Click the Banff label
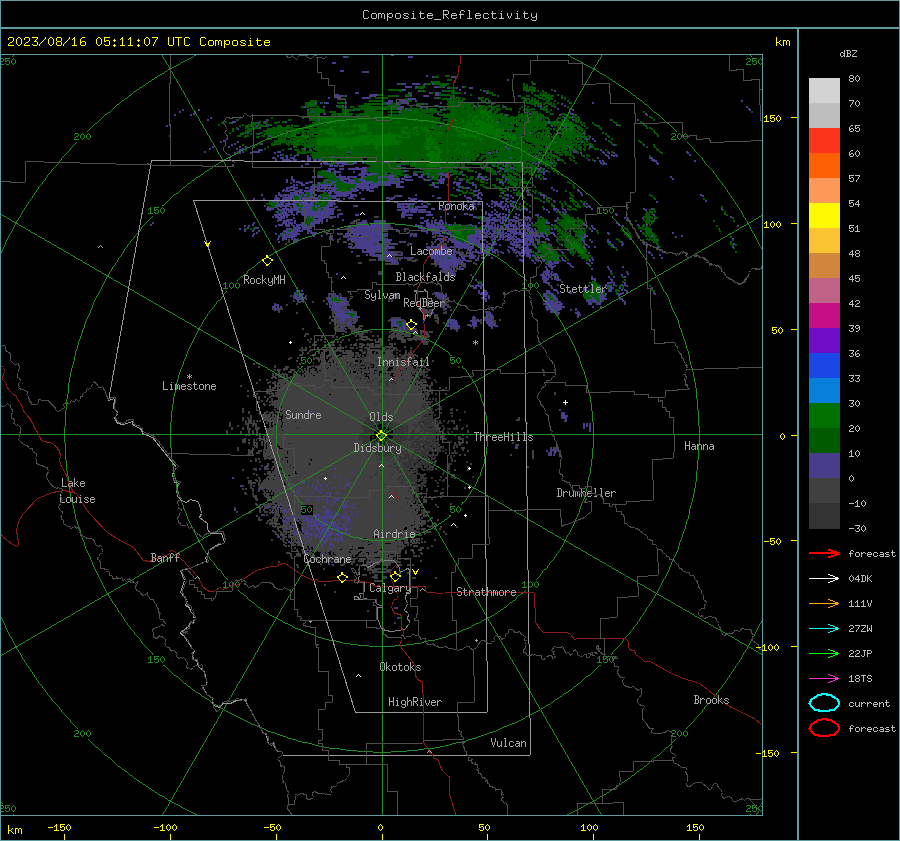The height and width of the screenshot is (841, 900). tap(165, 557)
